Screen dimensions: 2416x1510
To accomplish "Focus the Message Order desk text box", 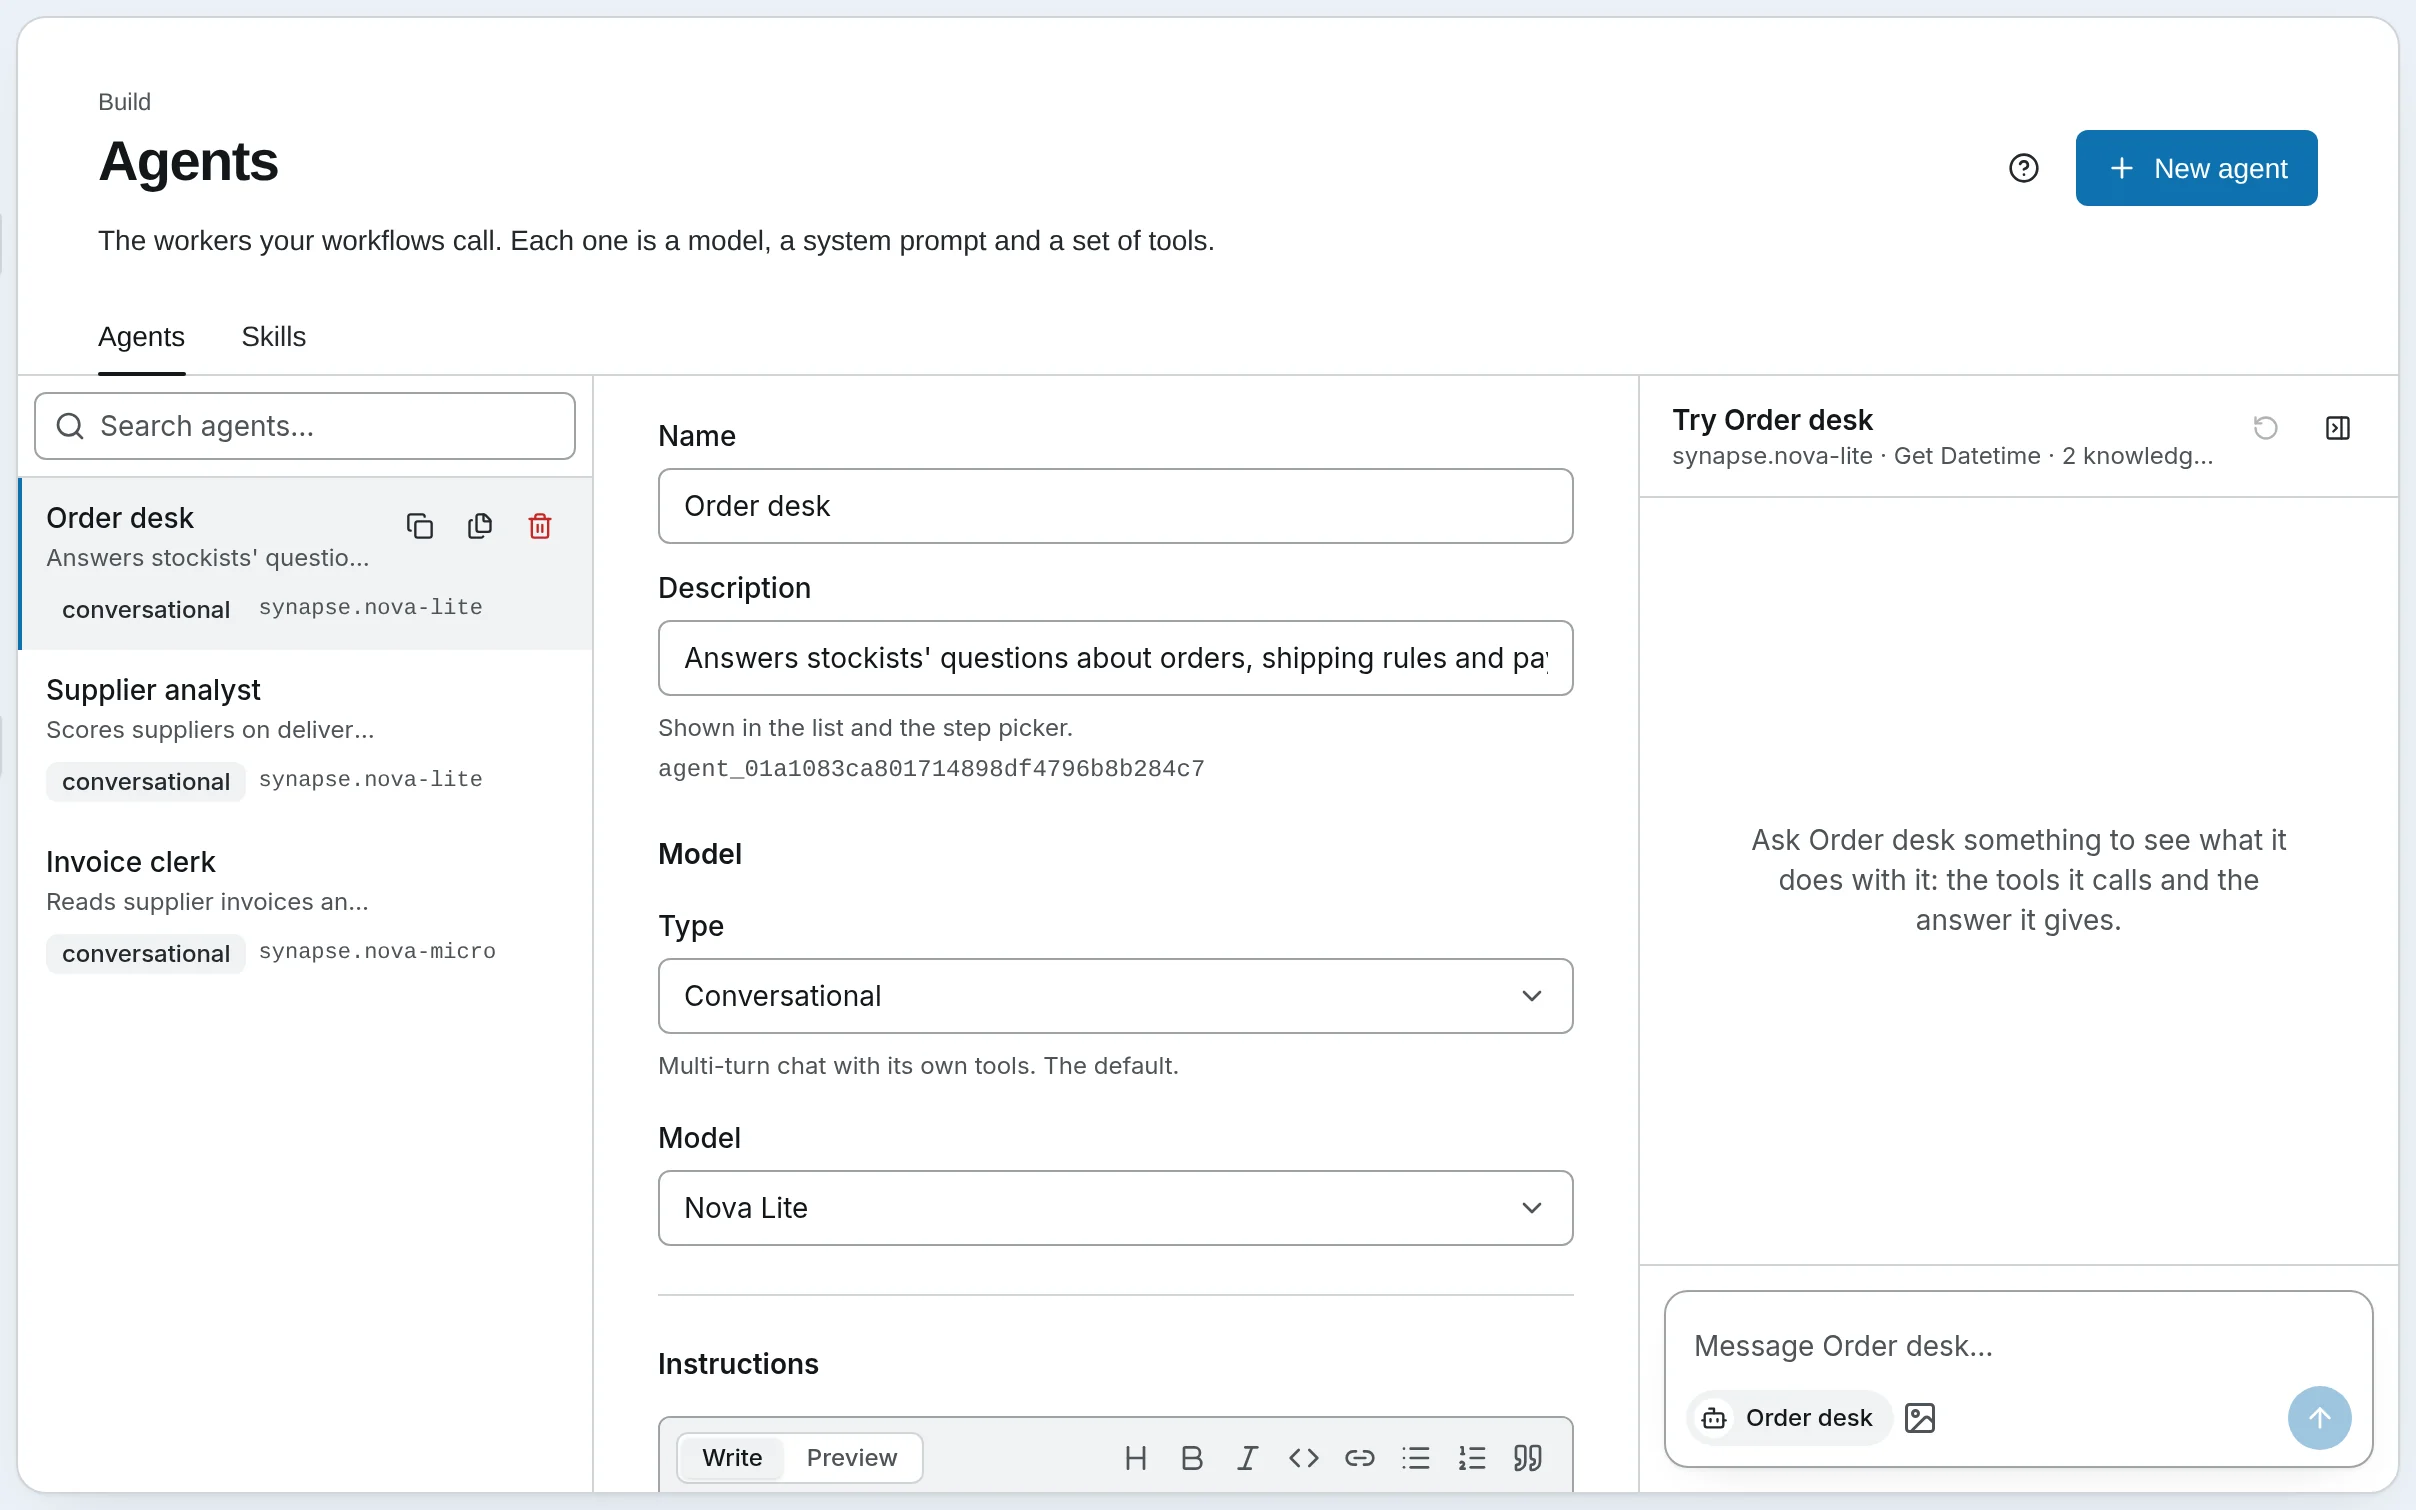I will (2018, 1346).
